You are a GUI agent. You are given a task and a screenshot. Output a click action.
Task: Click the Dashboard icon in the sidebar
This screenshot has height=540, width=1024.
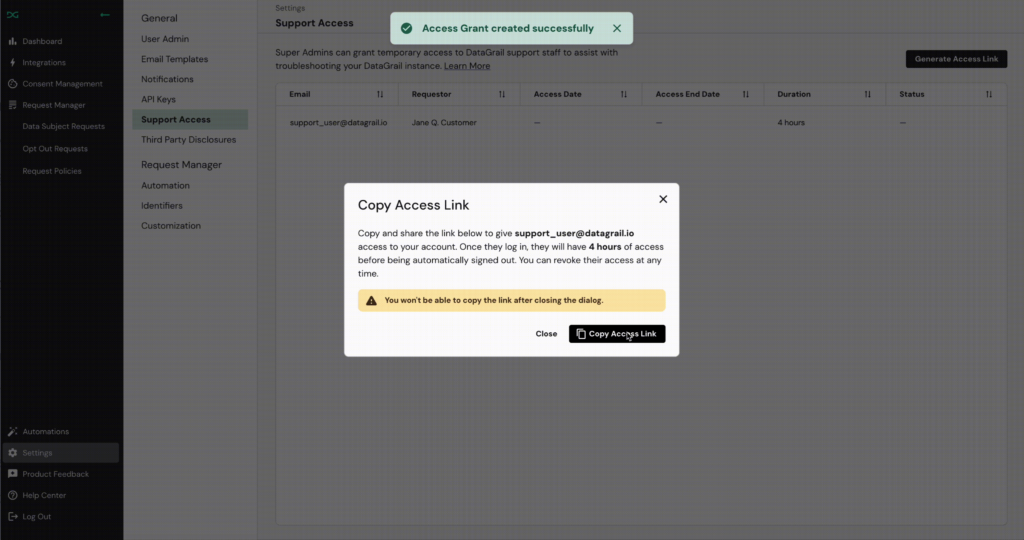point(13,42)
